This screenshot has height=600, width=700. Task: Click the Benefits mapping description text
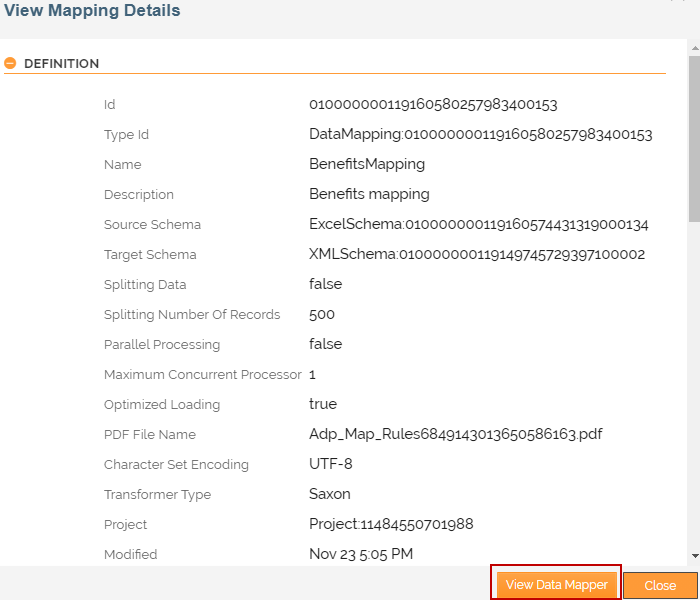(x=369, y=194)
